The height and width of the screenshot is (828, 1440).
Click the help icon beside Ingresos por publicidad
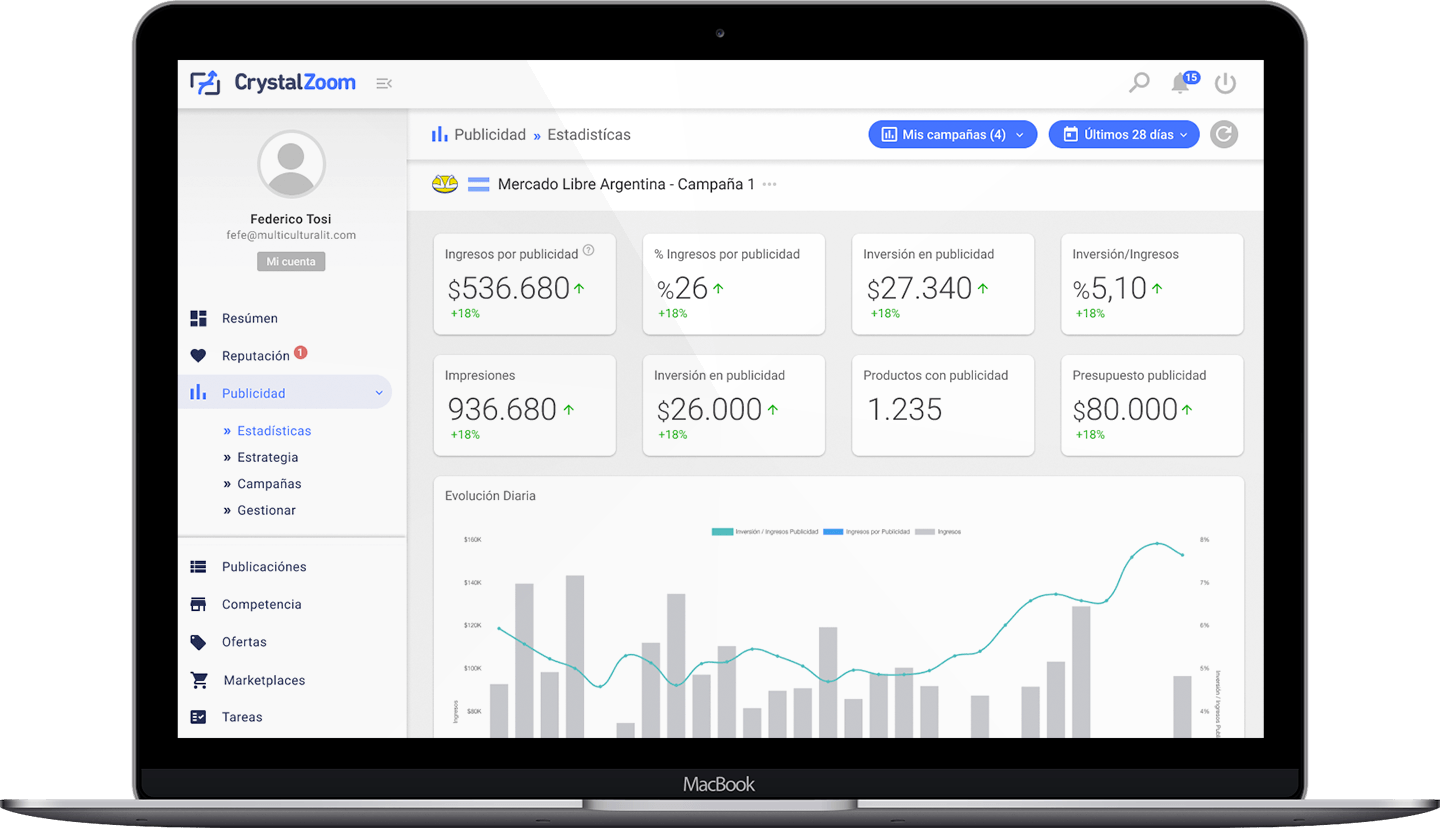(588, 251)
